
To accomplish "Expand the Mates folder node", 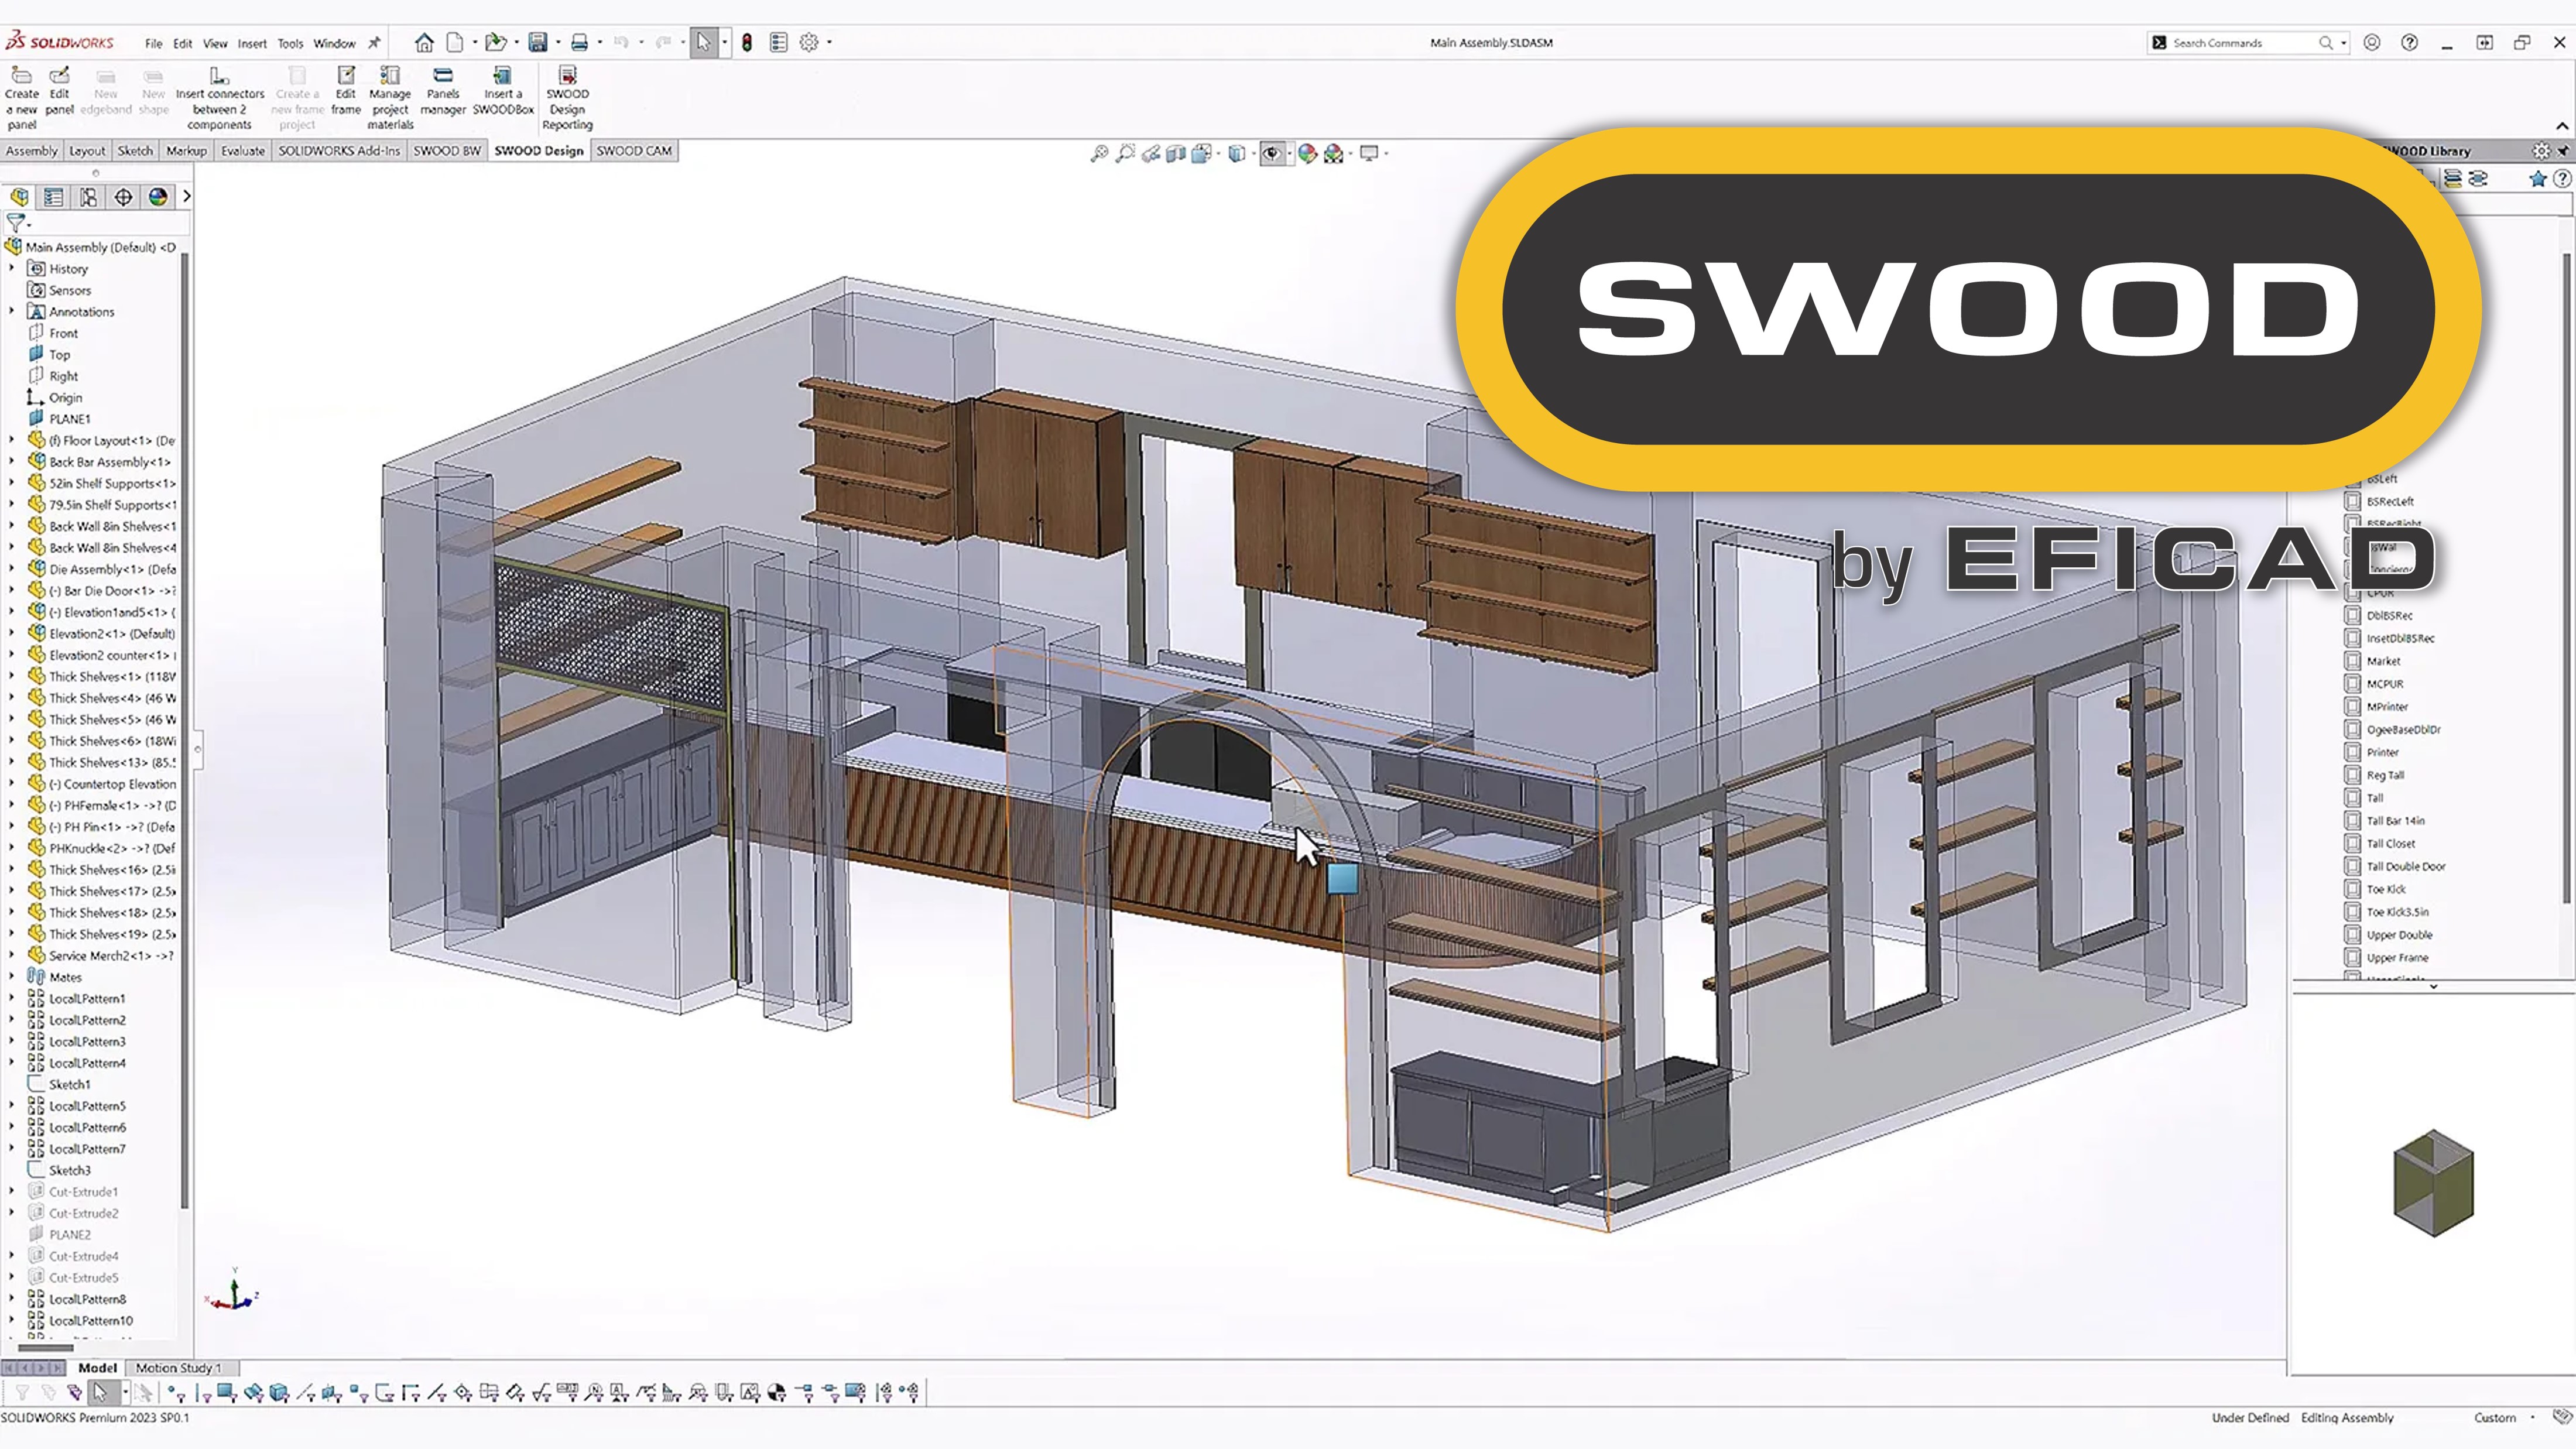I will tap(12, 976).
